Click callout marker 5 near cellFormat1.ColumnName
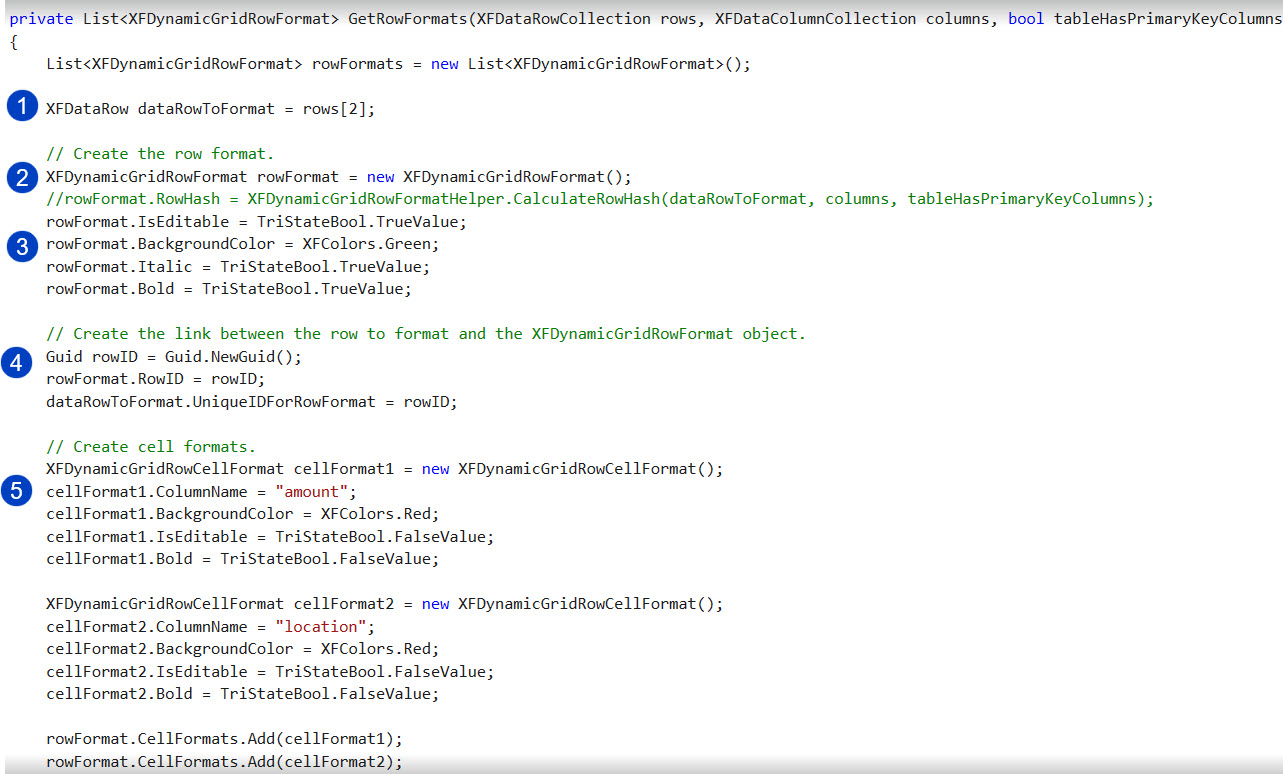 tap(17, 490)
